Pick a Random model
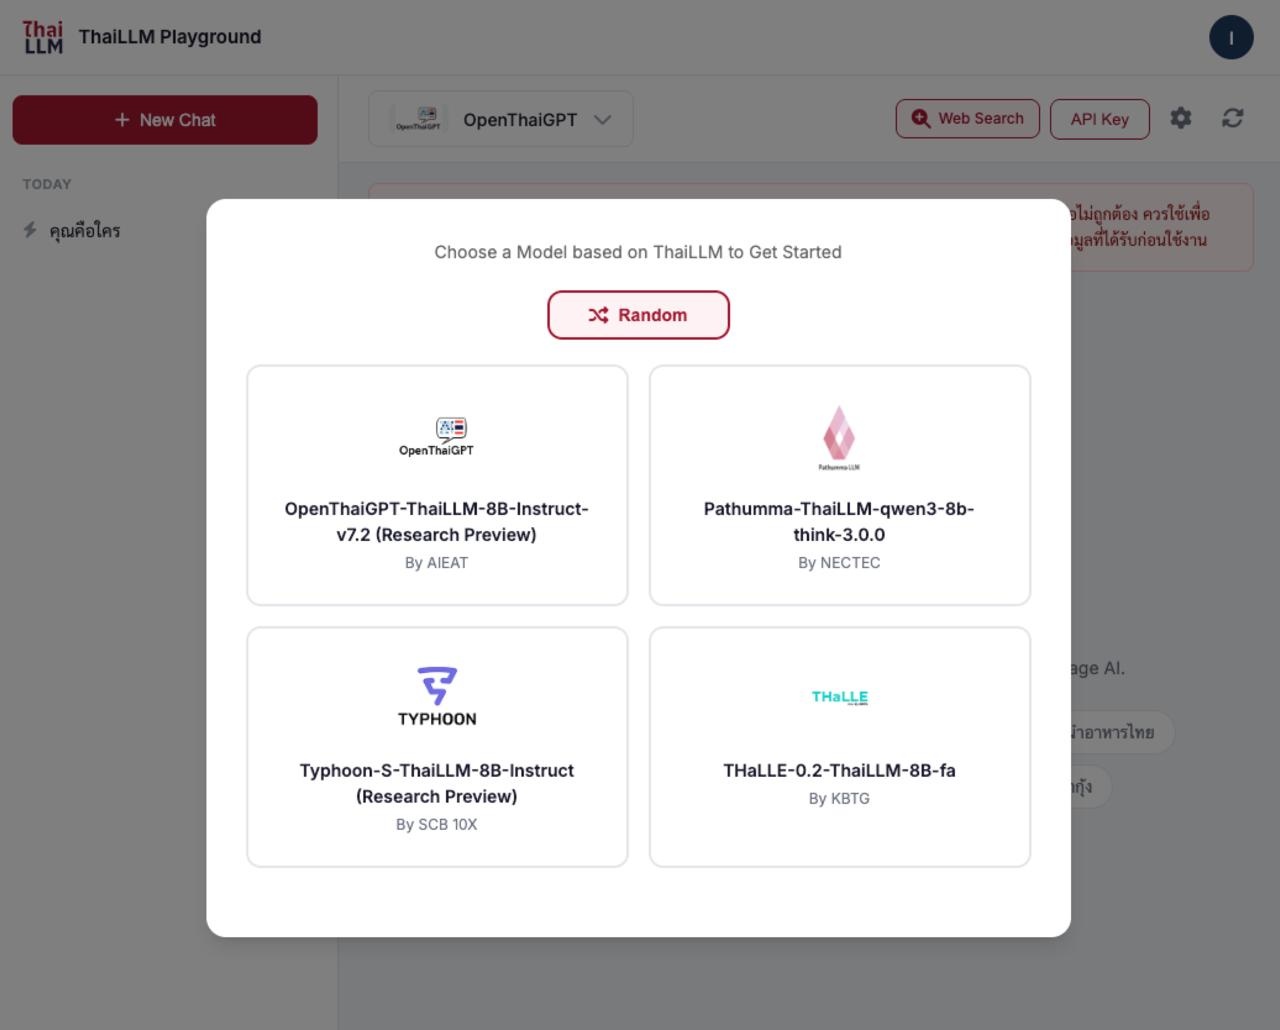The image size is (1280, 1030). (638, 315)
